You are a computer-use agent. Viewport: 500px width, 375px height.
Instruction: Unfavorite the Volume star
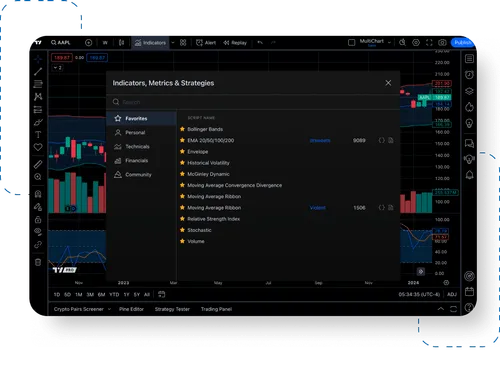pos(182,241)
